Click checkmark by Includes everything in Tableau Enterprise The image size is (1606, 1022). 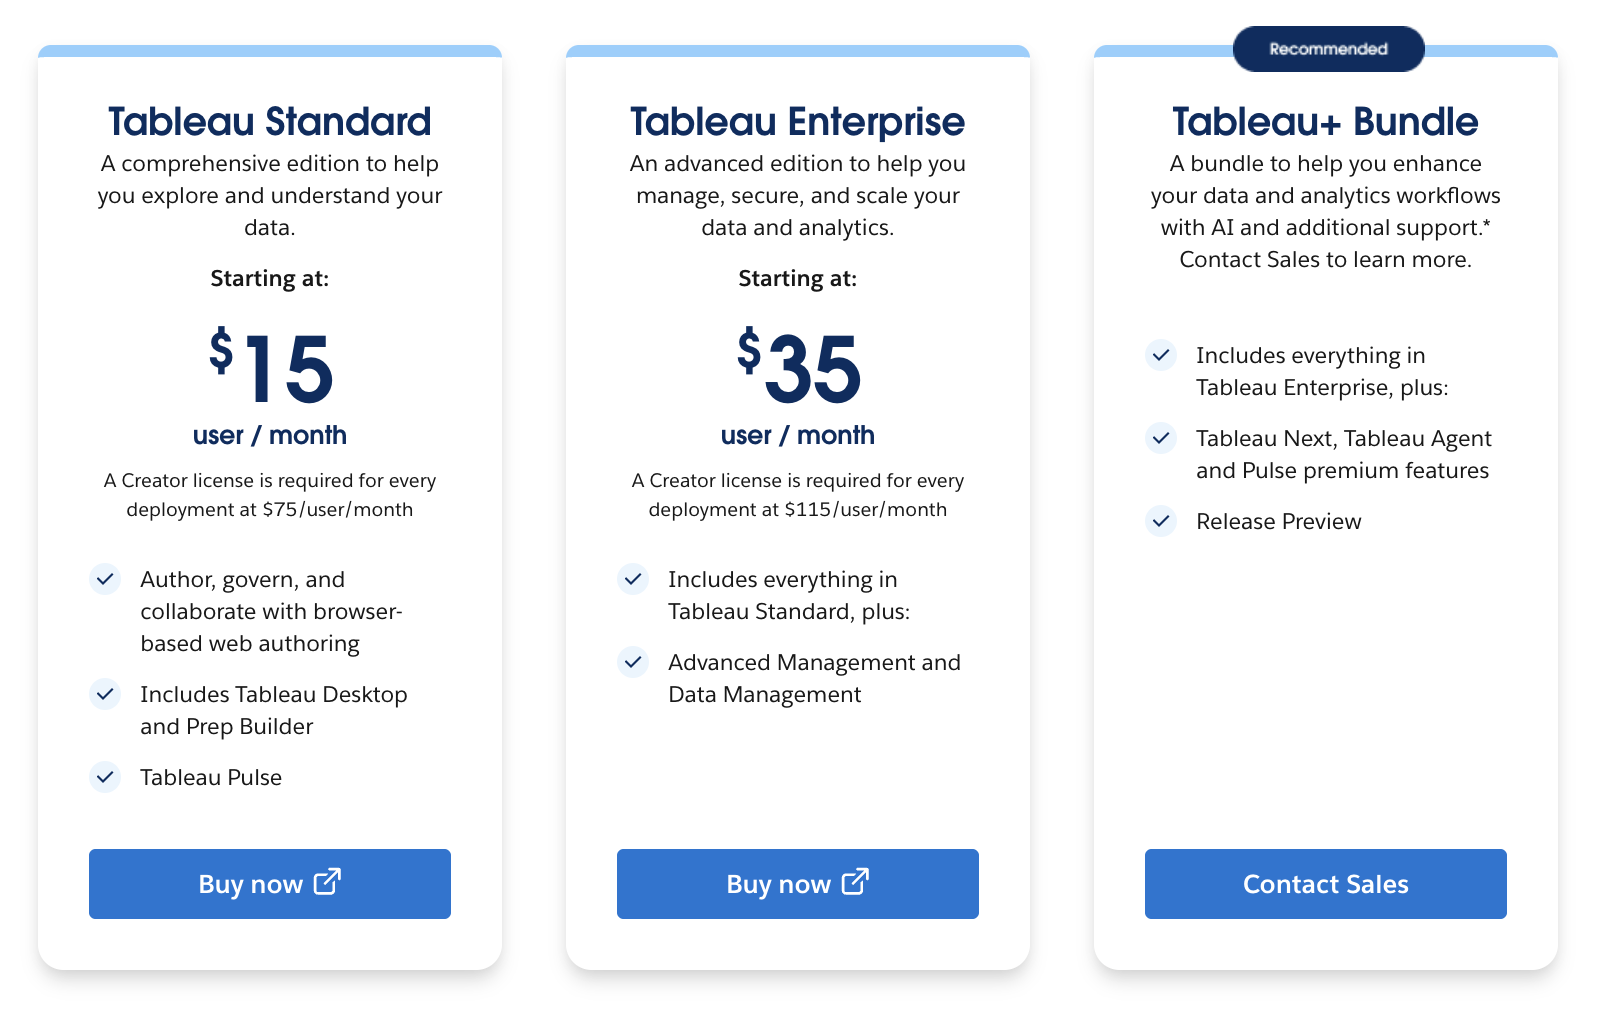point(1161,355)
